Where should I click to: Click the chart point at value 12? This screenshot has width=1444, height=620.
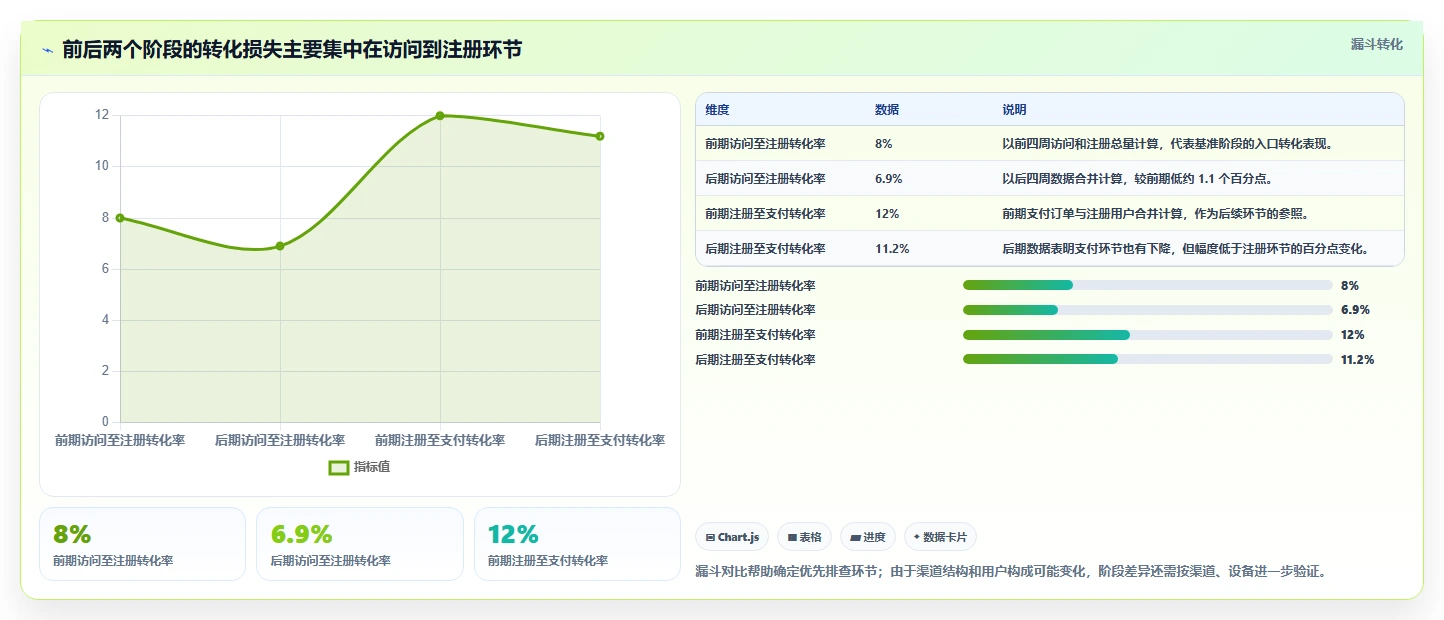440,115
